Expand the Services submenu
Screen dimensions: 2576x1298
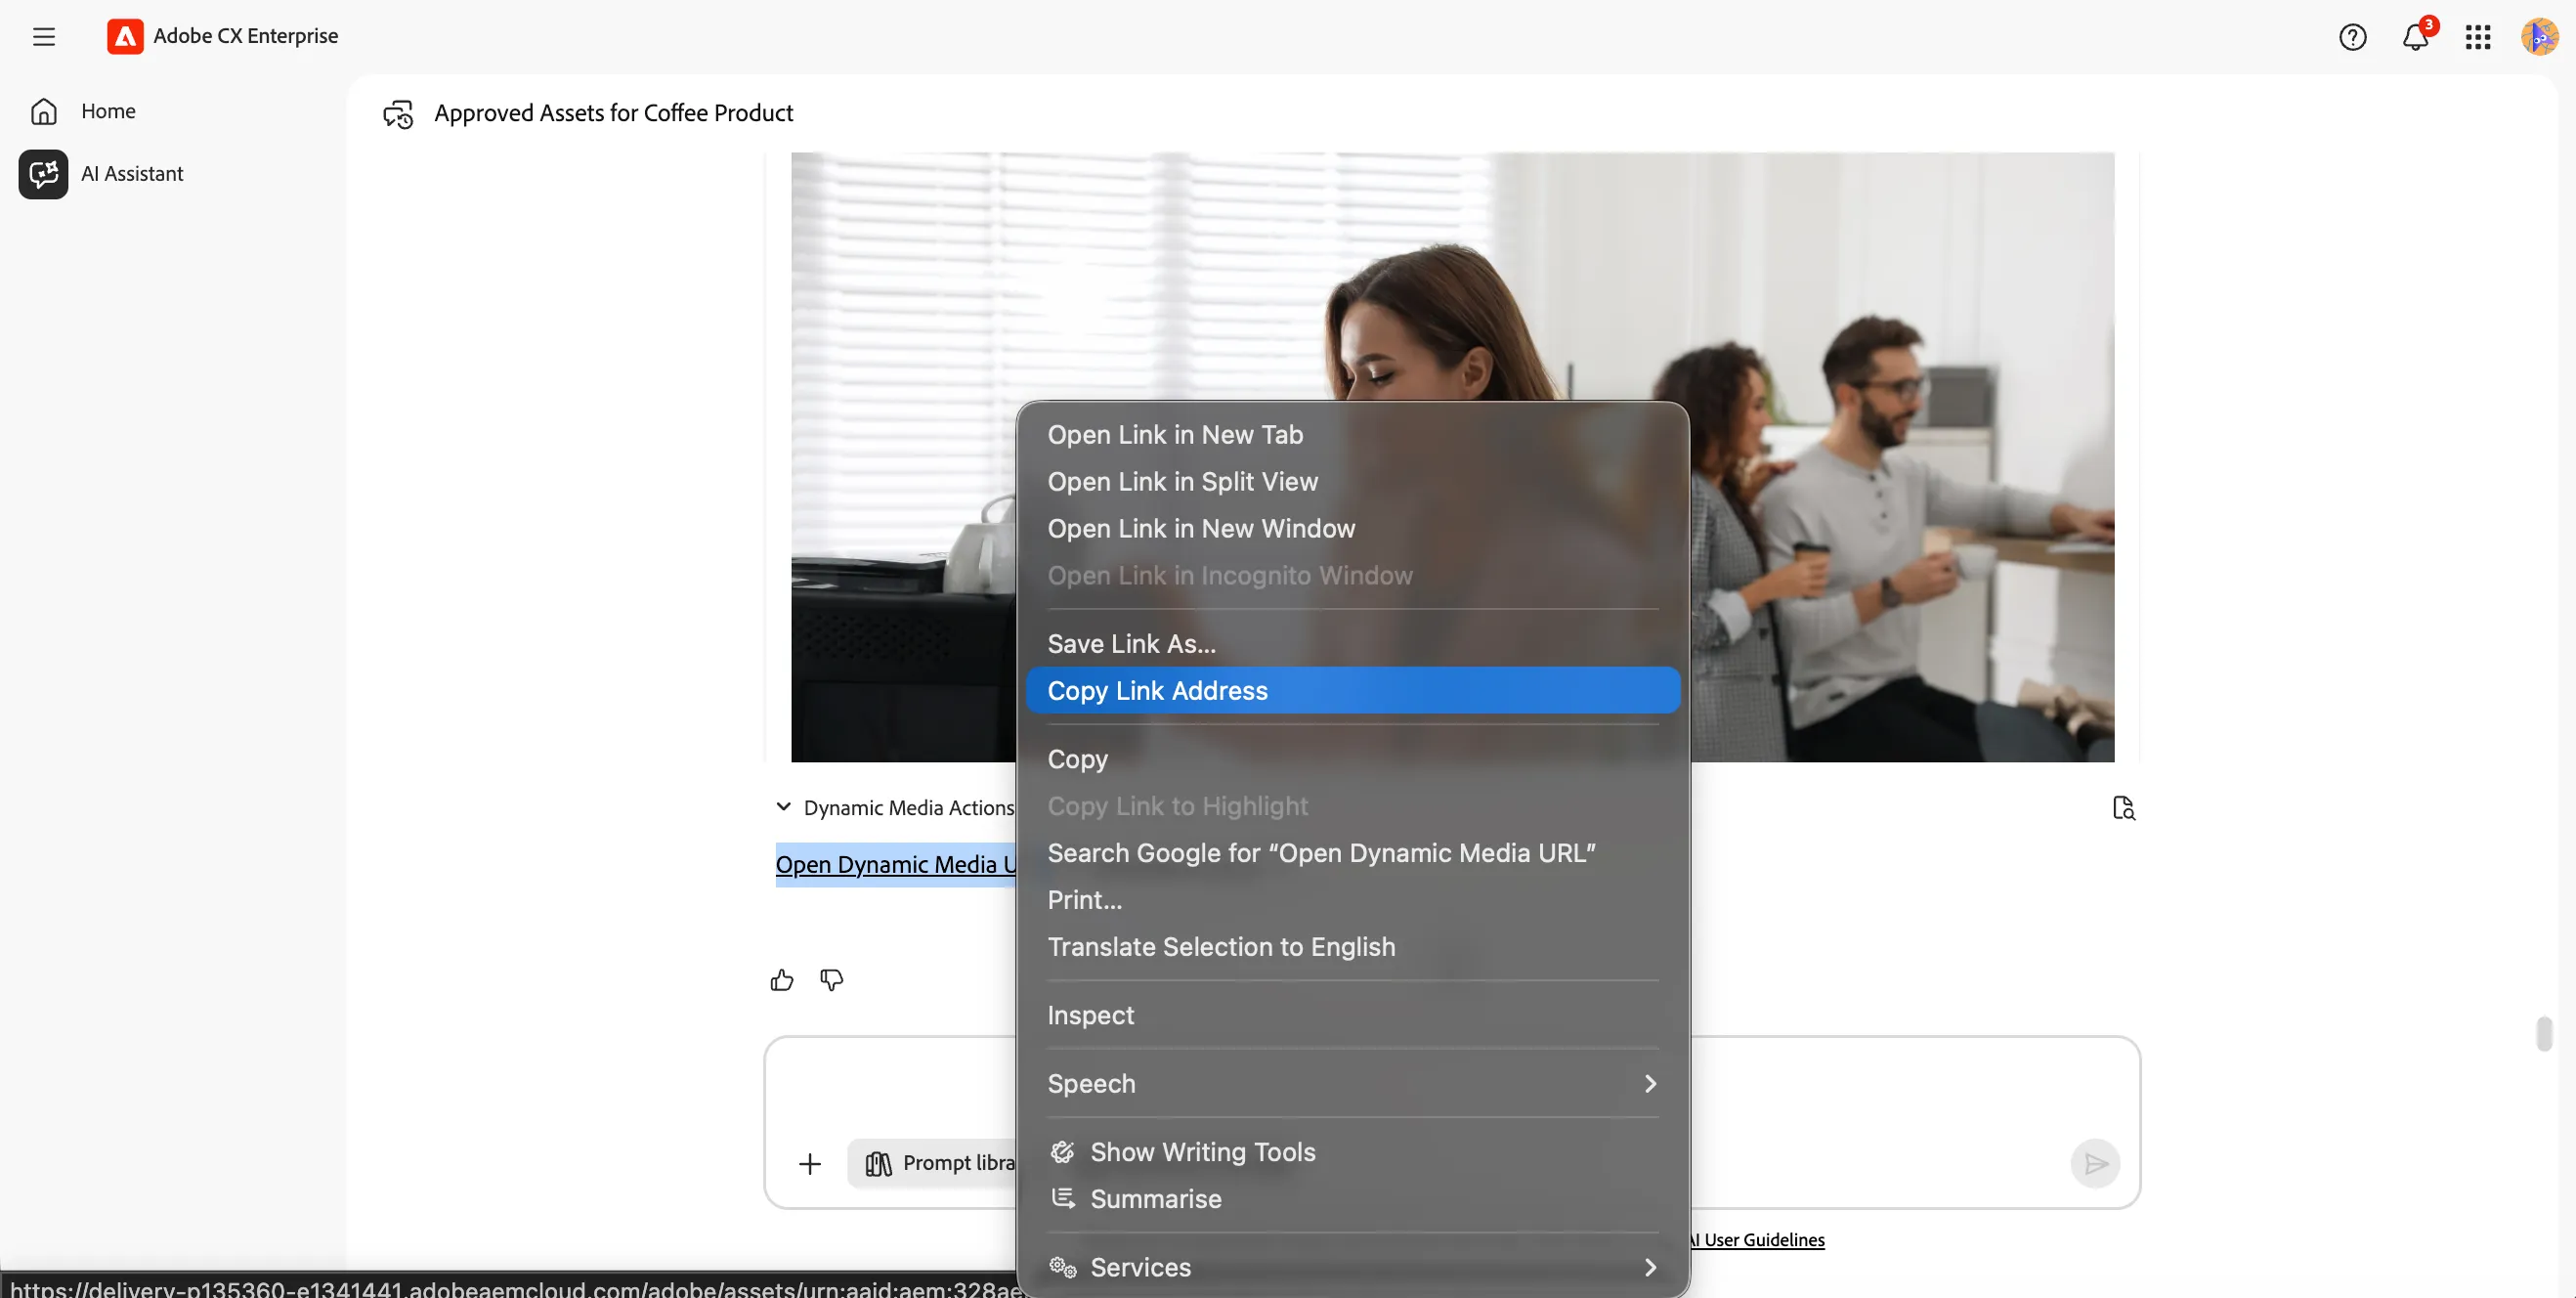click(1352, 1267)
